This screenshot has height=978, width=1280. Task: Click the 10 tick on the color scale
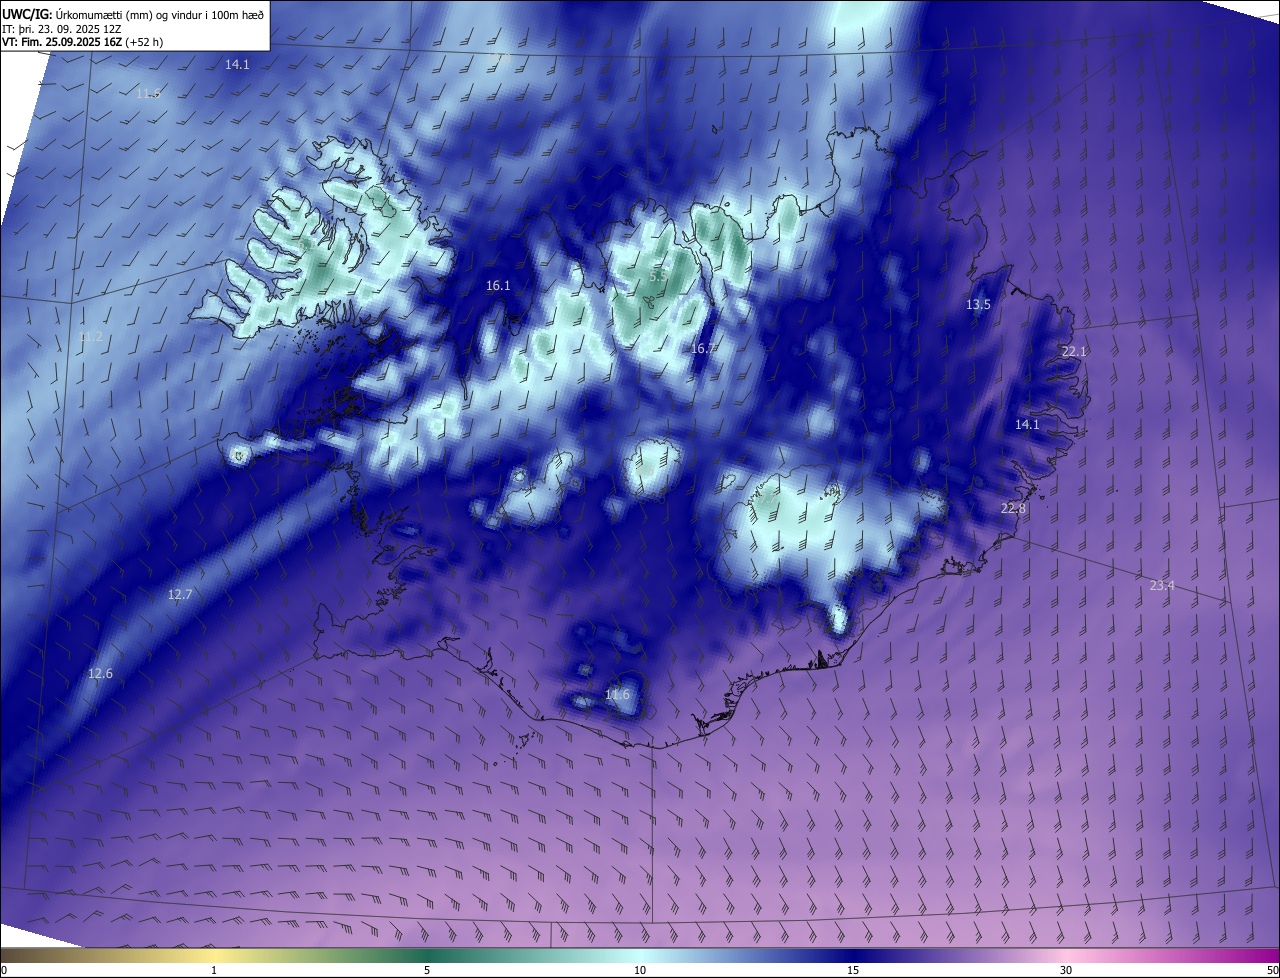tap(640, 971)
